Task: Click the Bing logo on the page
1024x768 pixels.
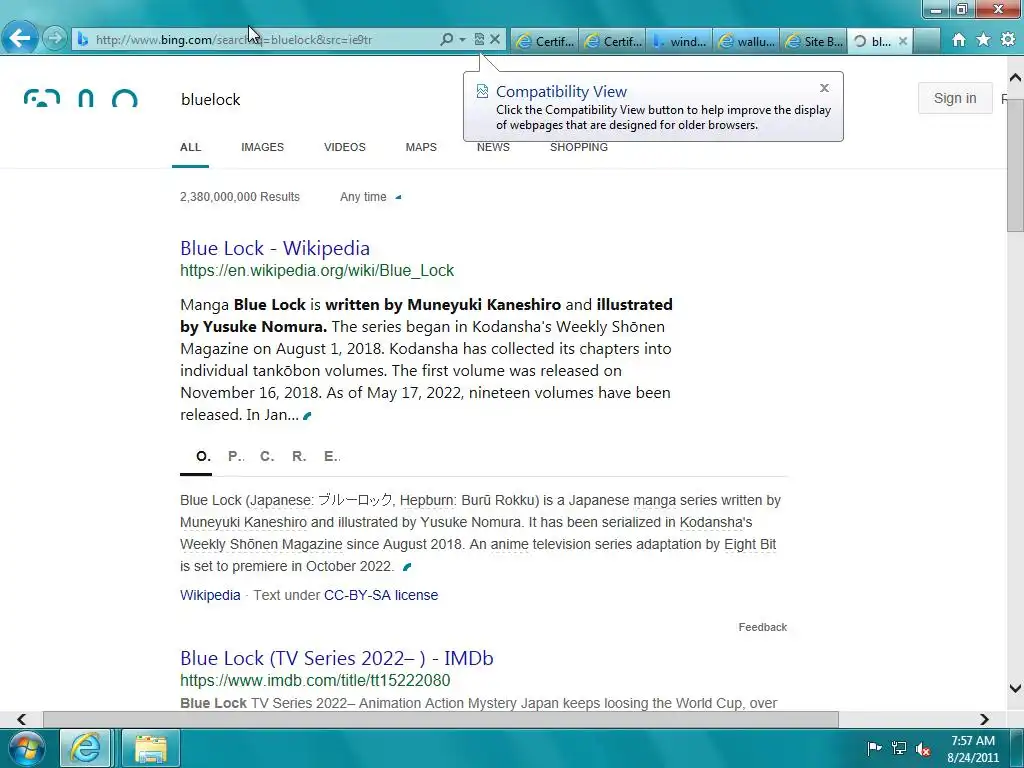Action: click(x=80, y=99)
